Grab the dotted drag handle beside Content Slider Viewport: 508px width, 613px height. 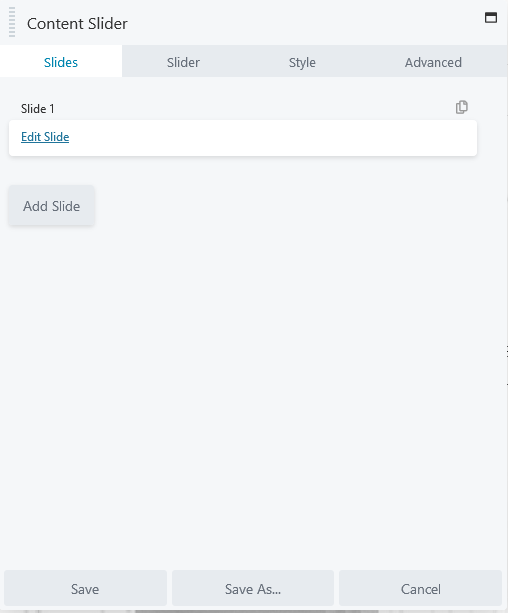coord(12,22)
